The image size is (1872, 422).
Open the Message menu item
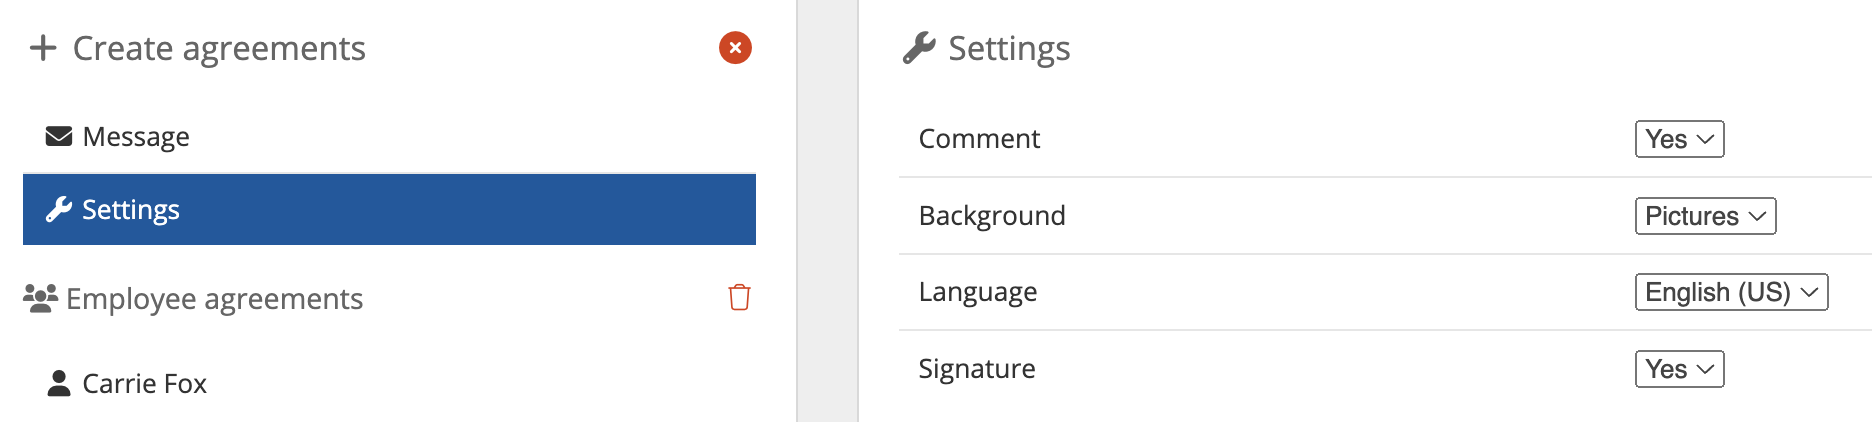click(136, 136)
